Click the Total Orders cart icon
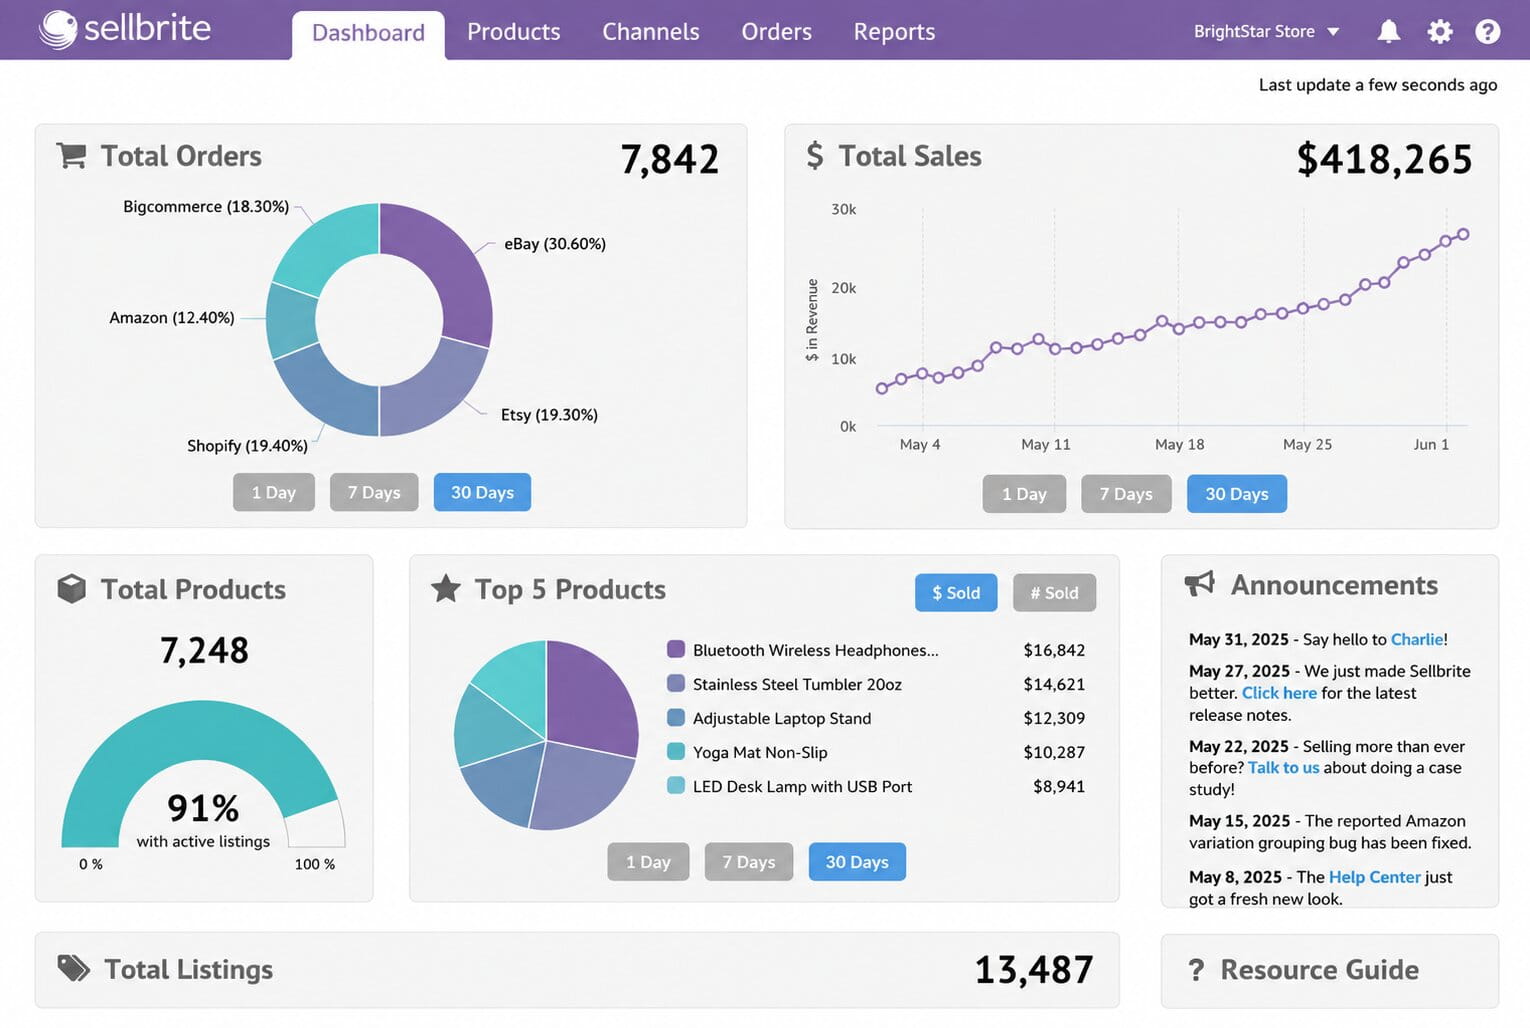Image resolution: width=1530 pixels, height=1028 pixels. coord(71,156)
